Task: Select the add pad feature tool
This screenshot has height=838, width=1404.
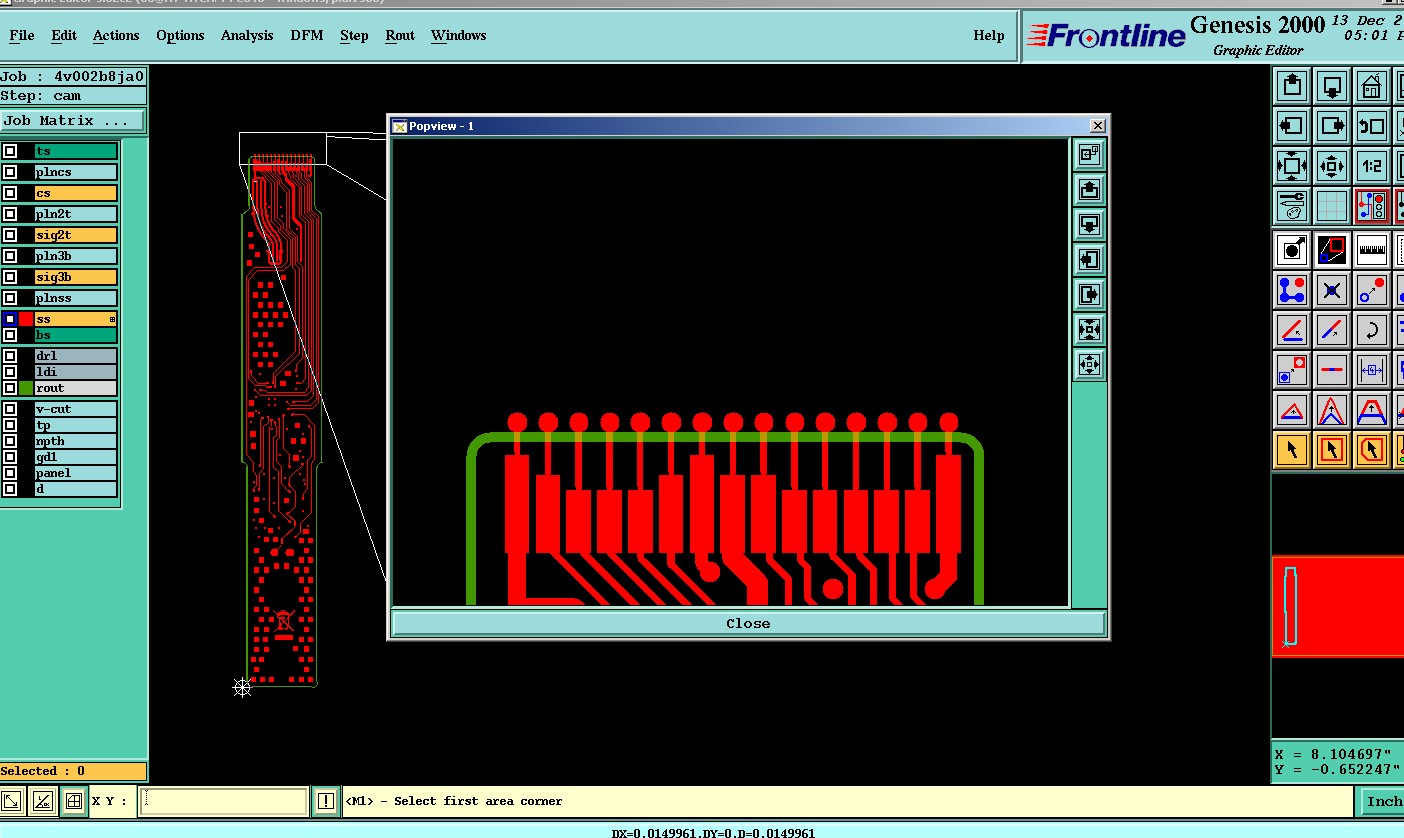Action: pyautogui.click(x=1292, y=250)
